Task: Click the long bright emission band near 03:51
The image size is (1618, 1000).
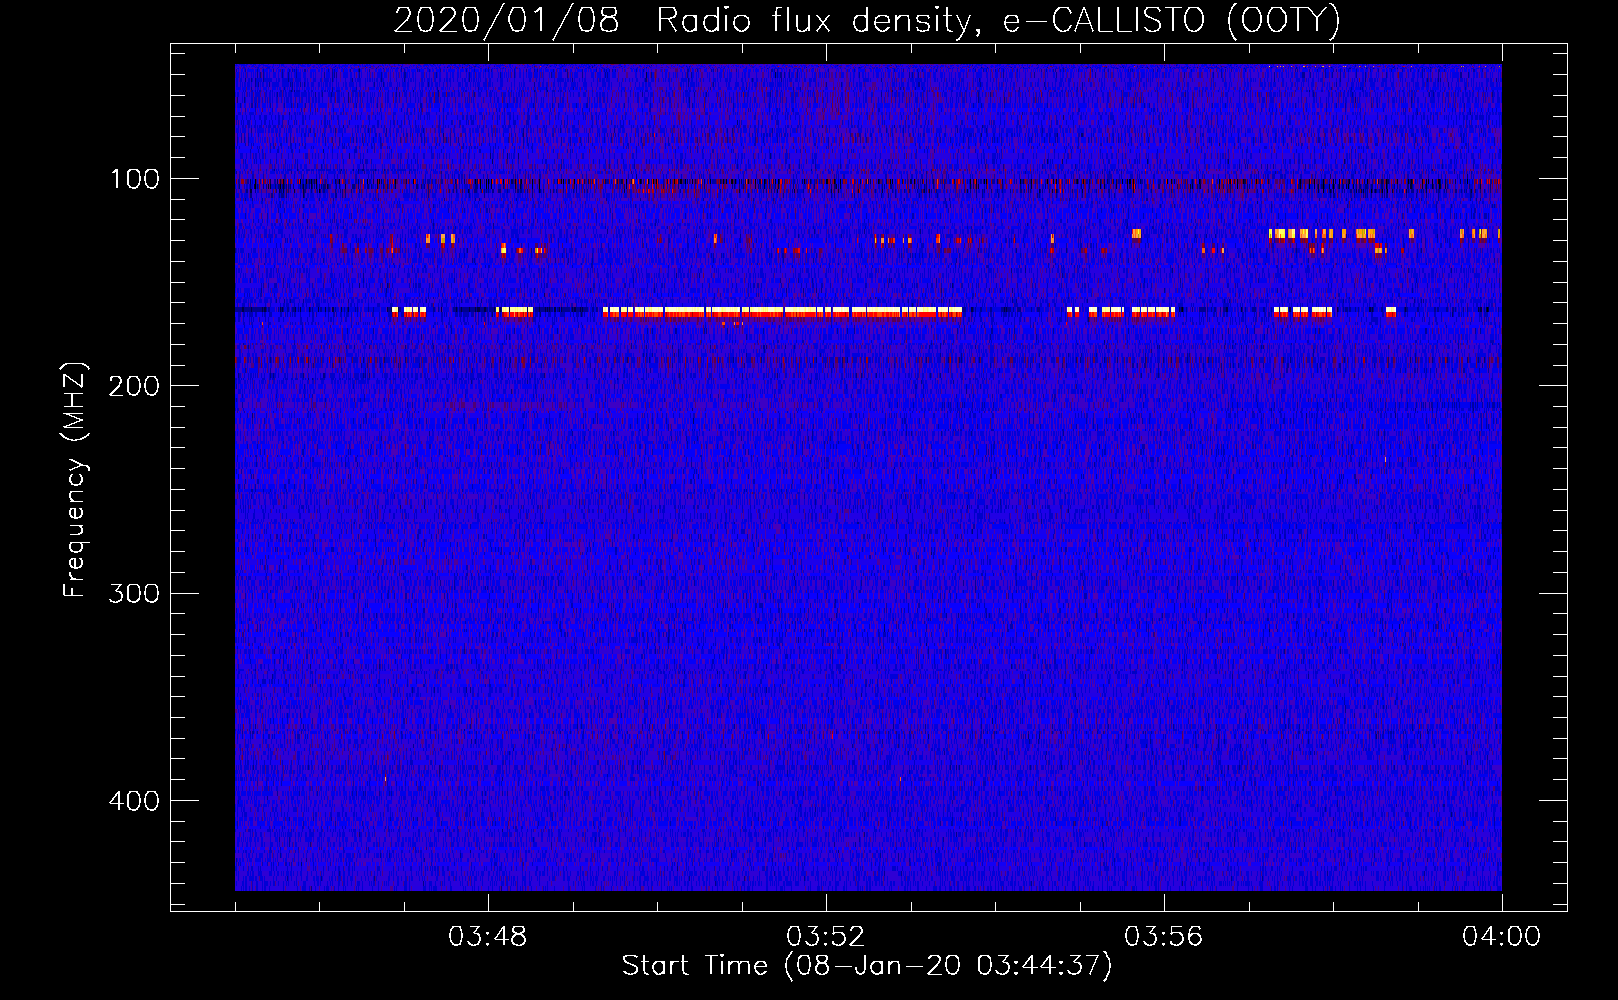Action: click(782, 312)
